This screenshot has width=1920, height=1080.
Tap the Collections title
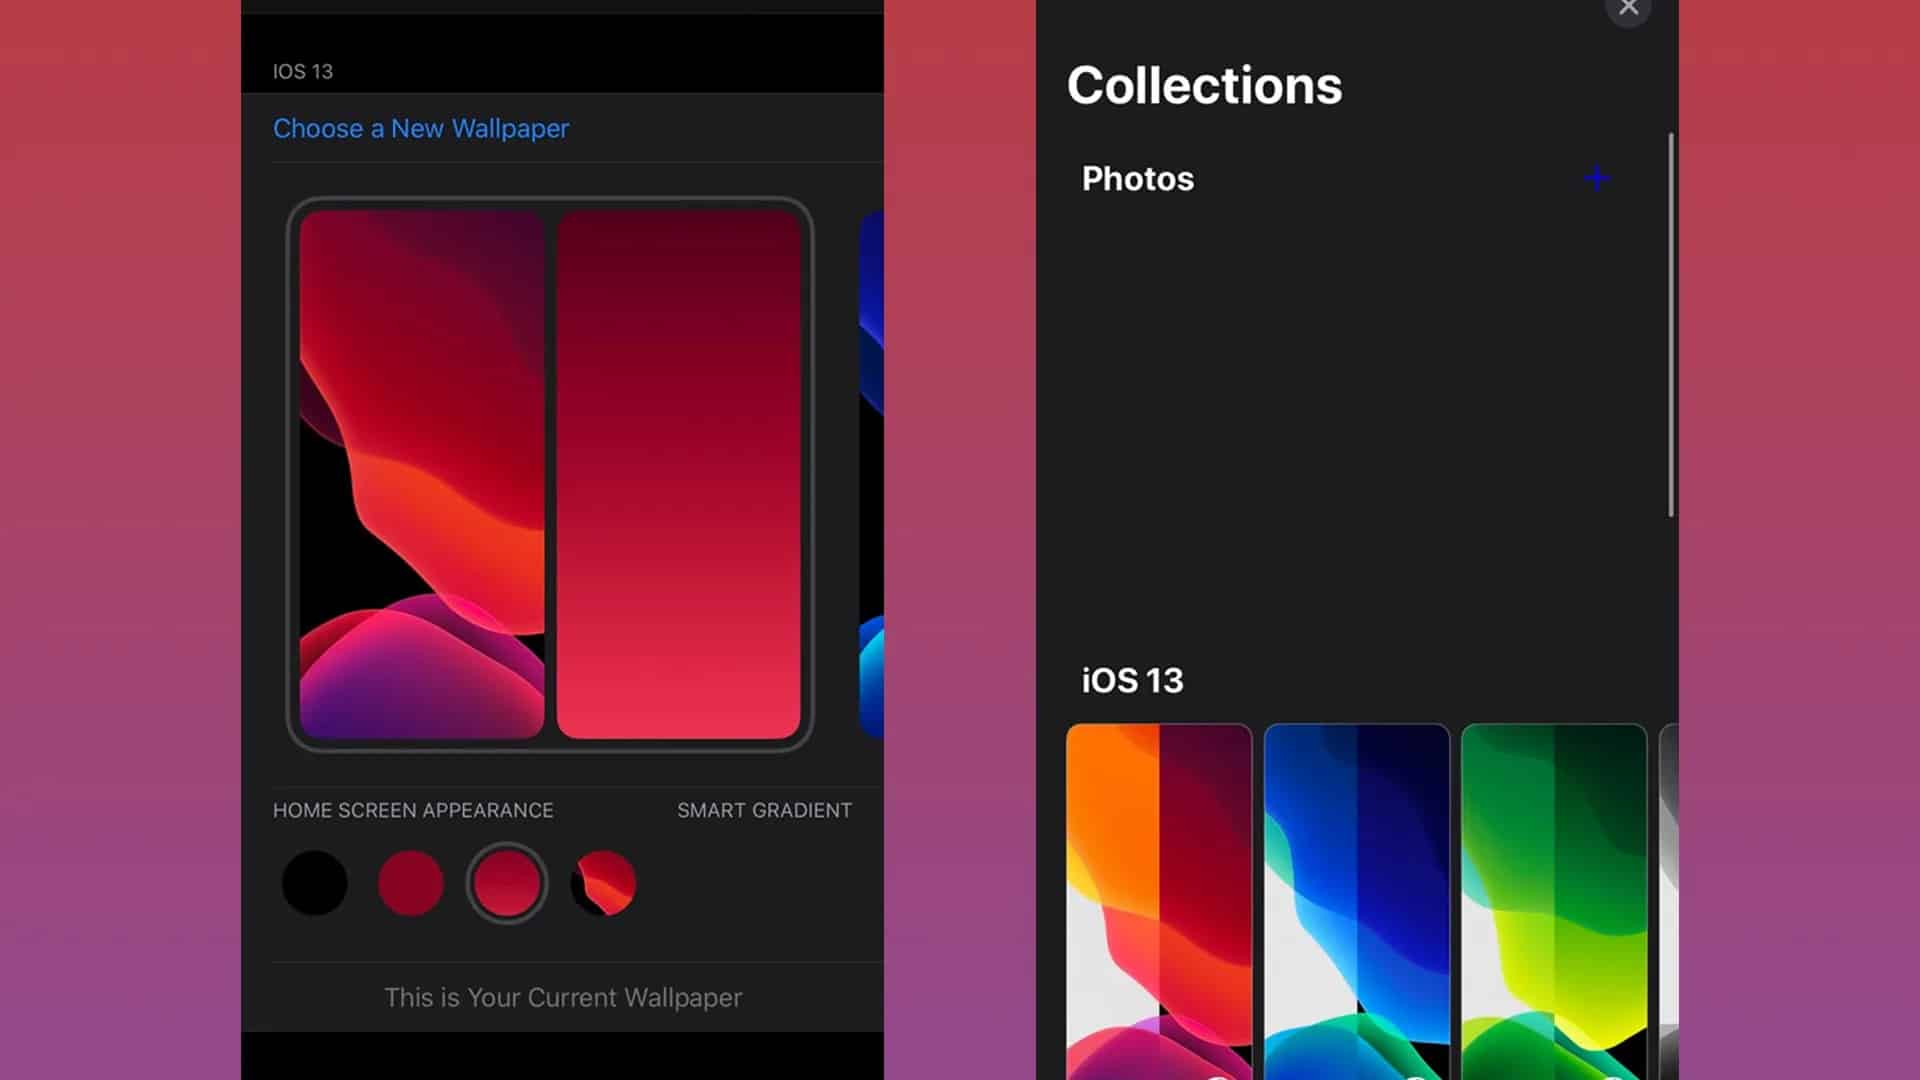coord(1204,85)
